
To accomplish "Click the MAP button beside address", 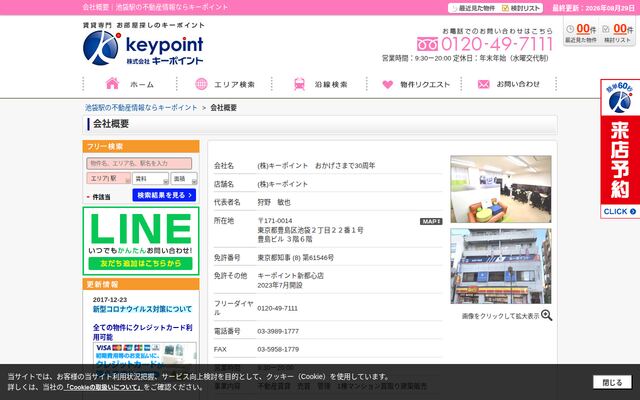I will (x=431, y=221).
